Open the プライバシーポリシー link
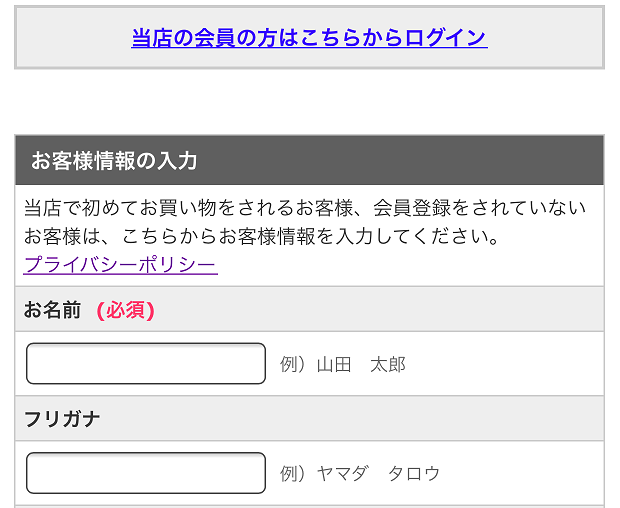Image resolution: width=620 pixels, height=508 pixels. pos(120,265)
